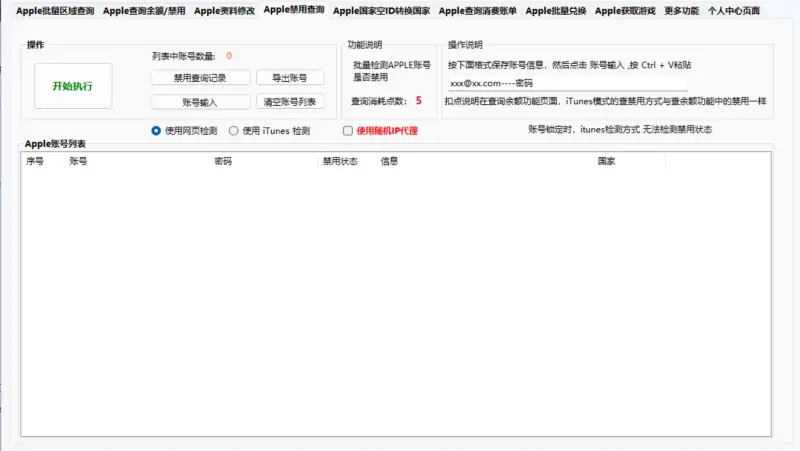This screenshot has height=451, width=800.
Task: Open Apple国家空ID转换国家 tab
Action: [380, 10]
